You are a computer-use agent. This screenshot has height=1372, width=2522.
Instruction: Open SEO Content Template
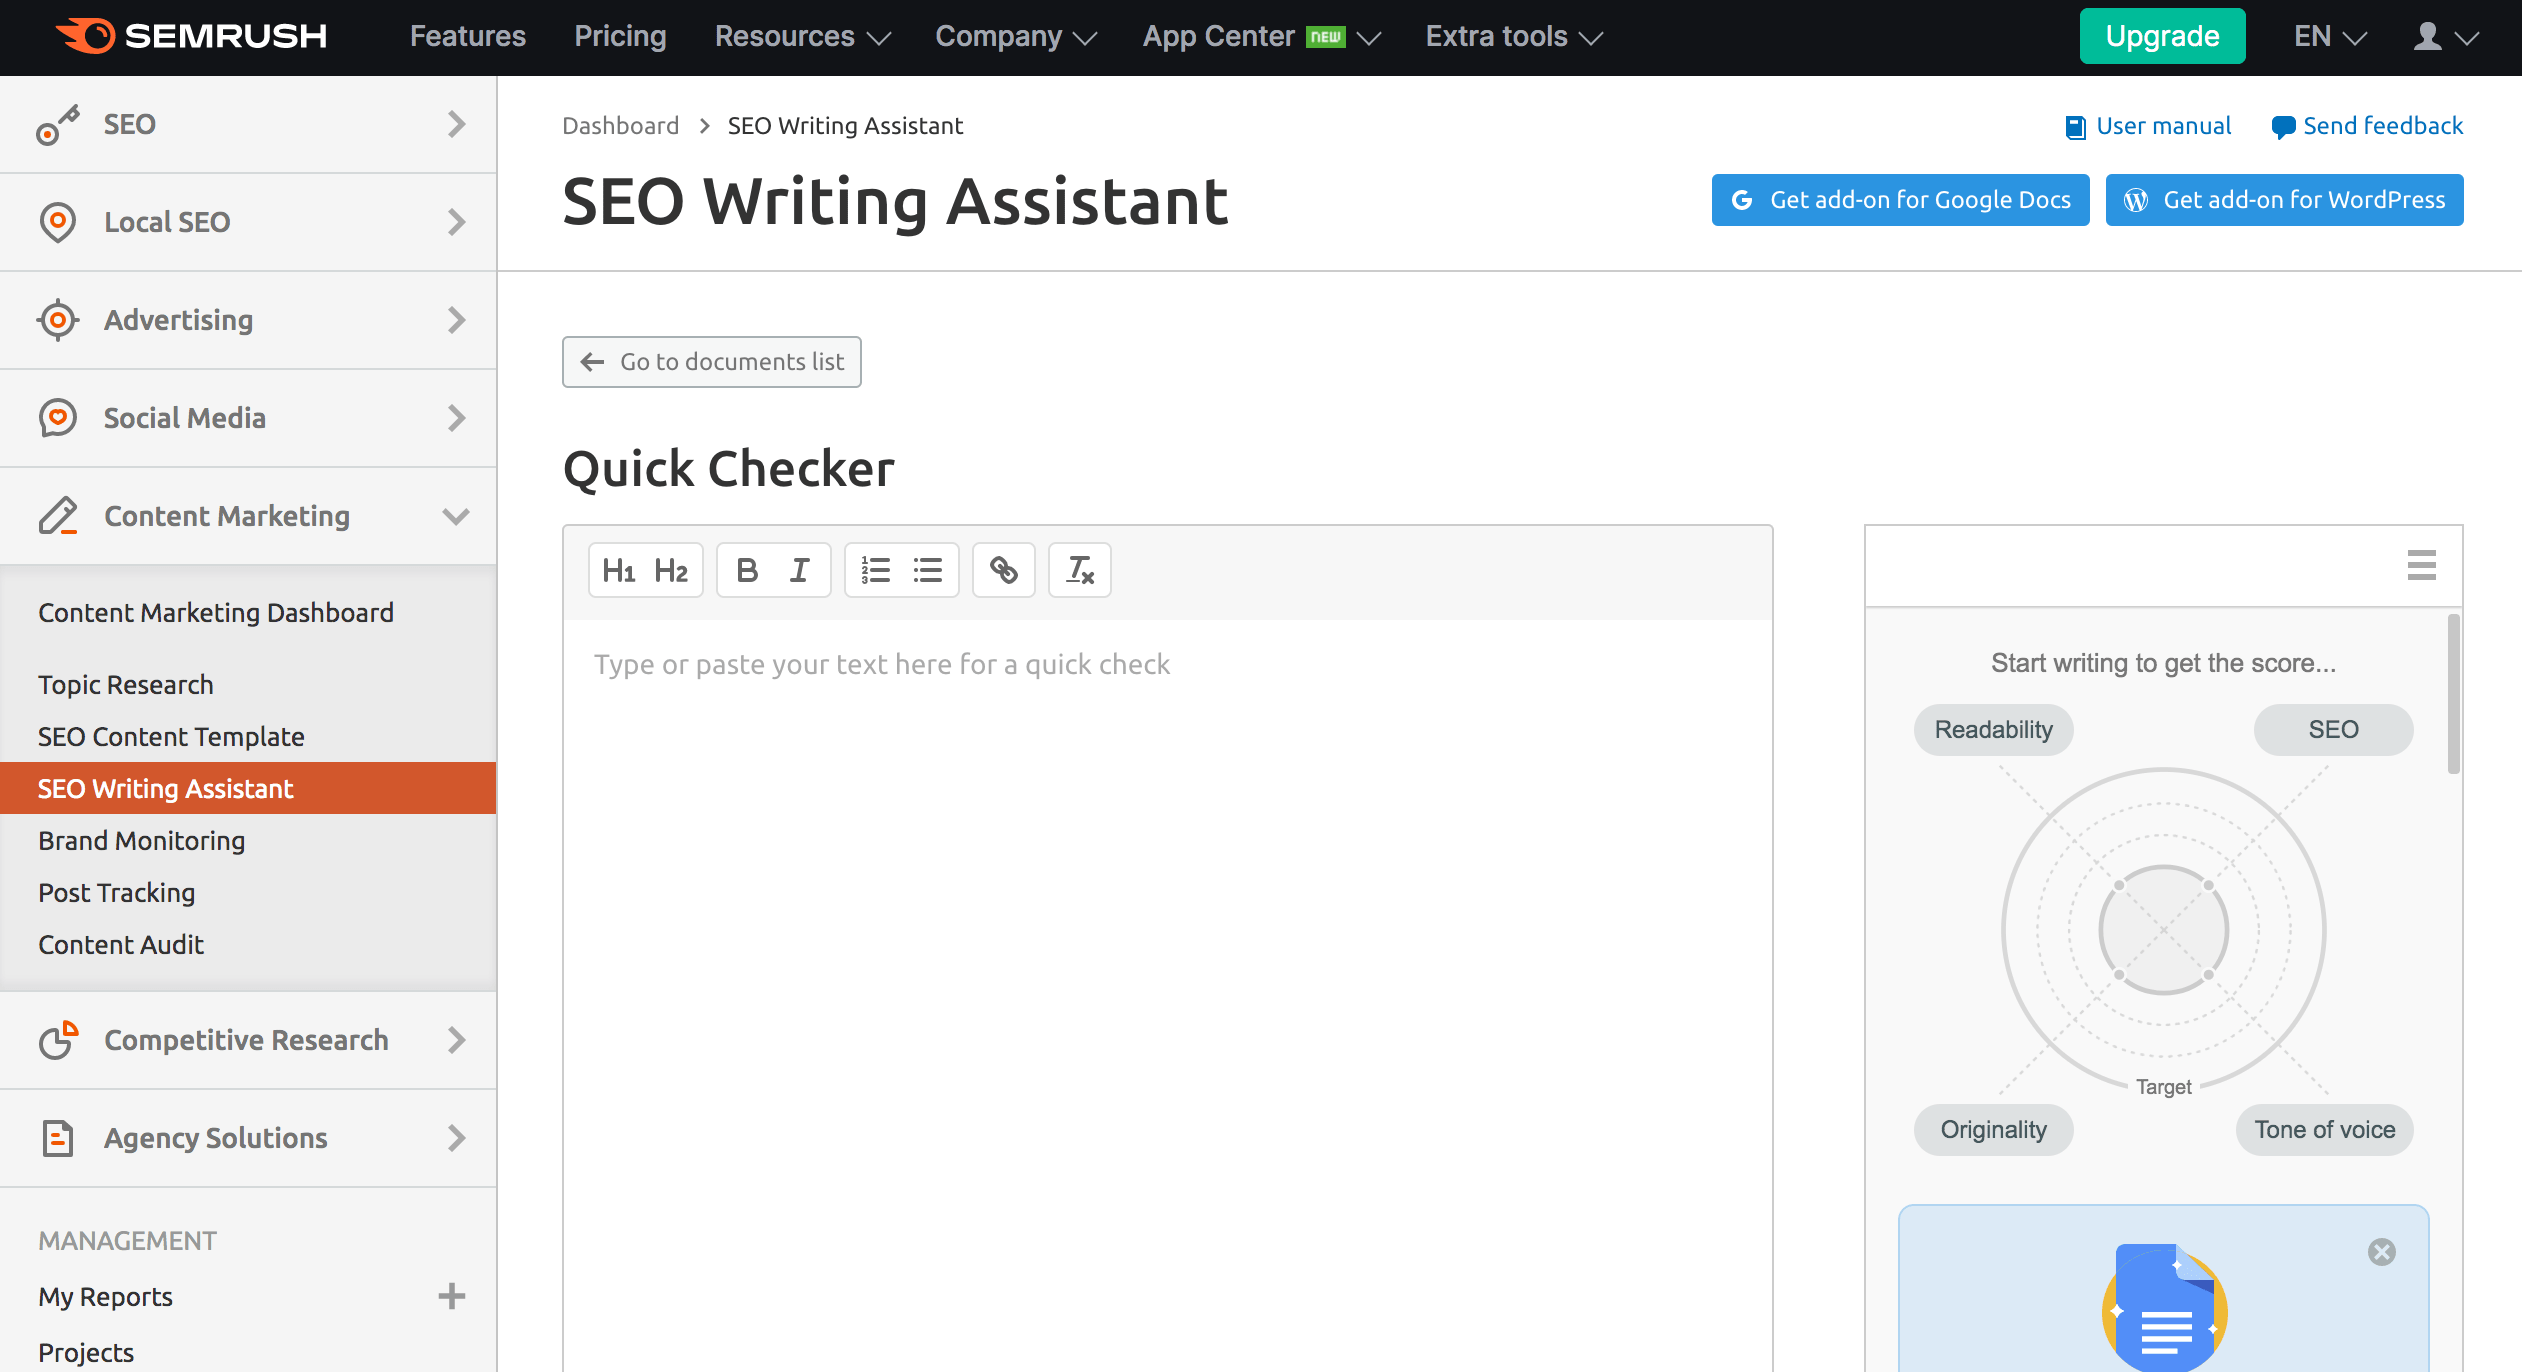(x=171, y=737)
